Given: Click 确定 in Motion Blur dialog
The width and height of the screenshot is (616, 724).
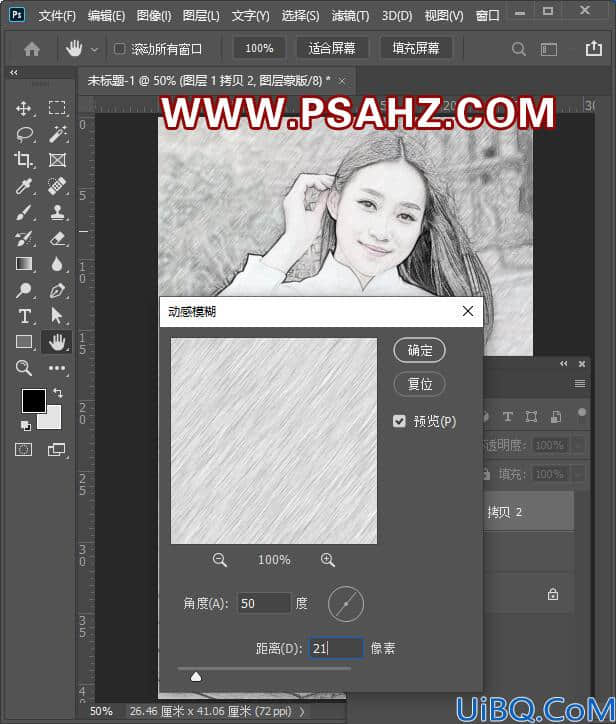Looking at the screenshot, I should point(420,350).
